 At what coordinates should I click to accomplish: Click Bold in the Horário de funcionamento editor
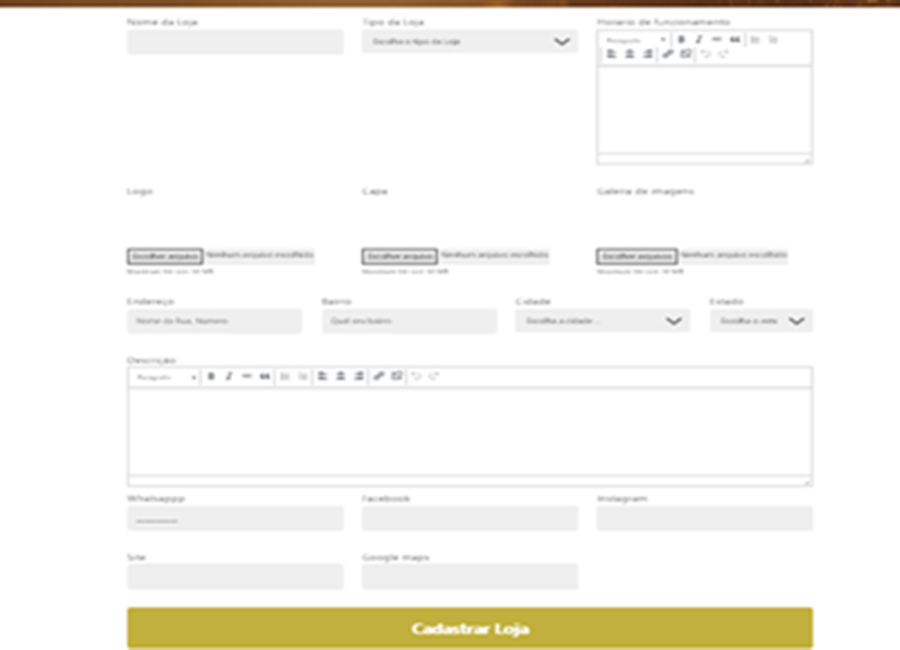coord(681,39)
